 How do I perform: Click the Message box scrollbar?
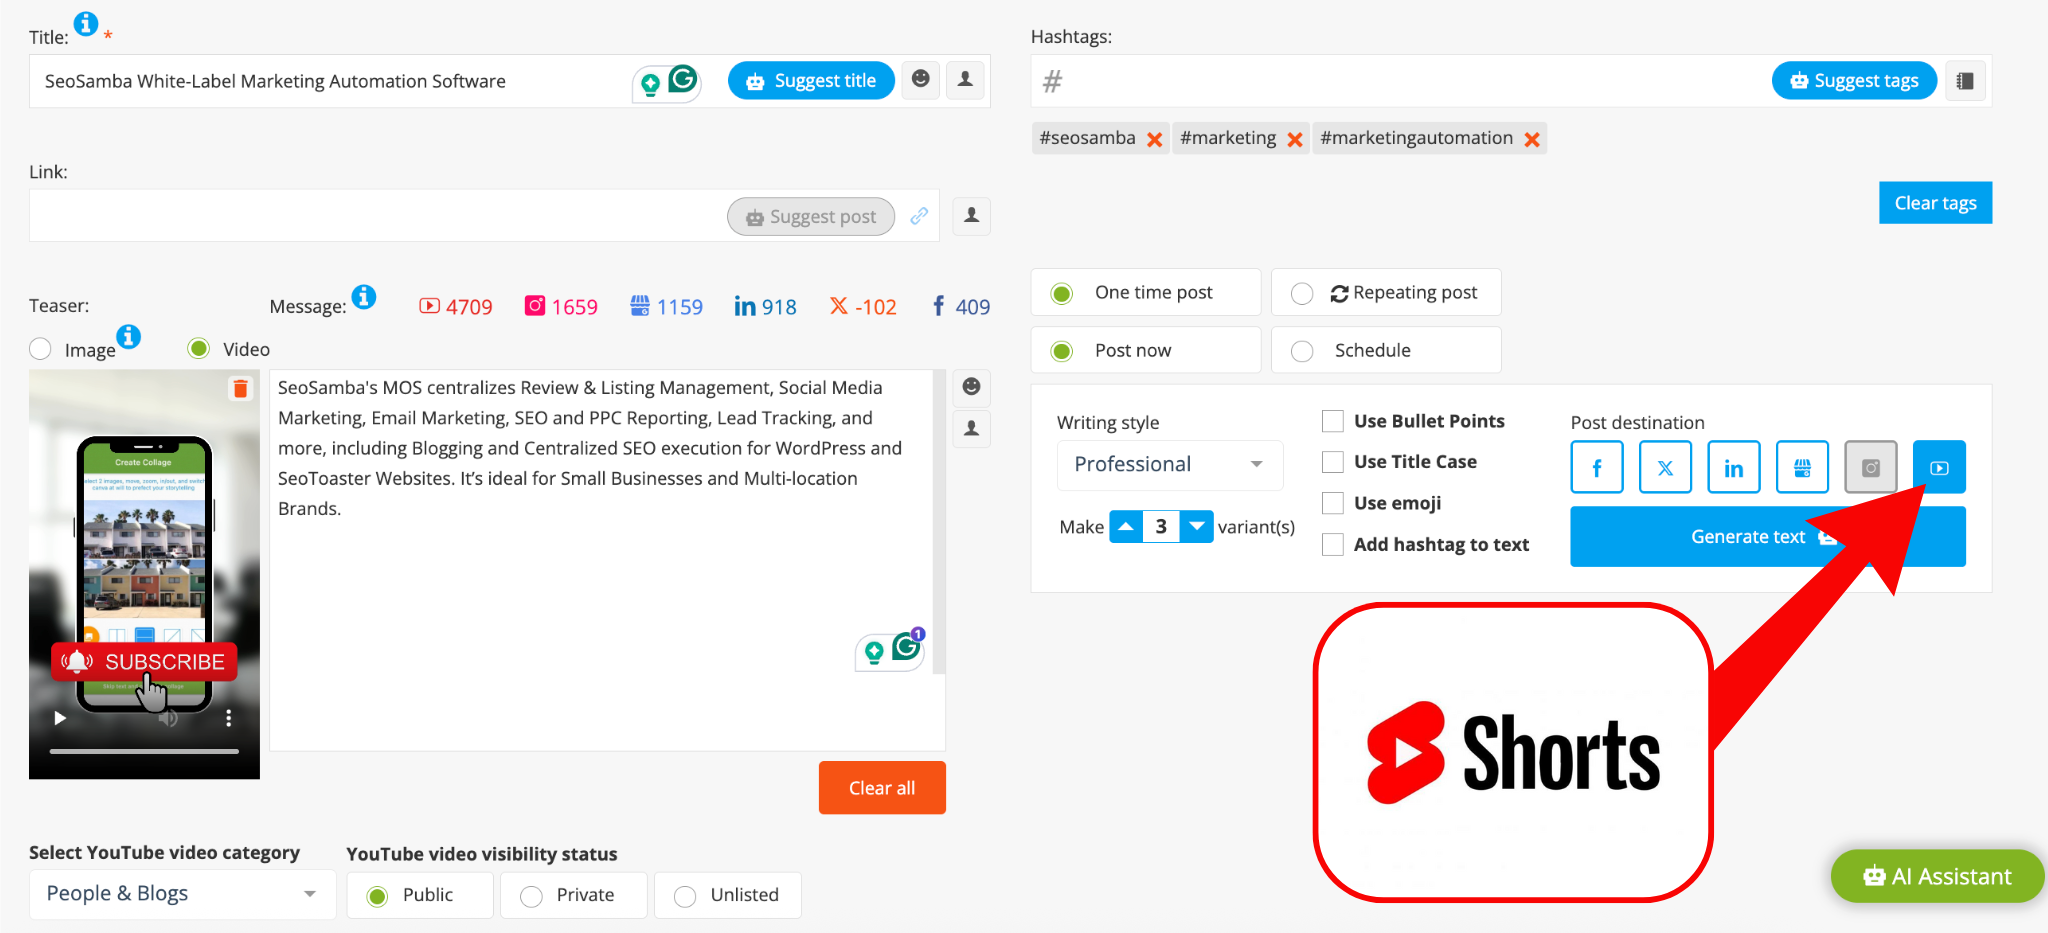coord(939,522)
